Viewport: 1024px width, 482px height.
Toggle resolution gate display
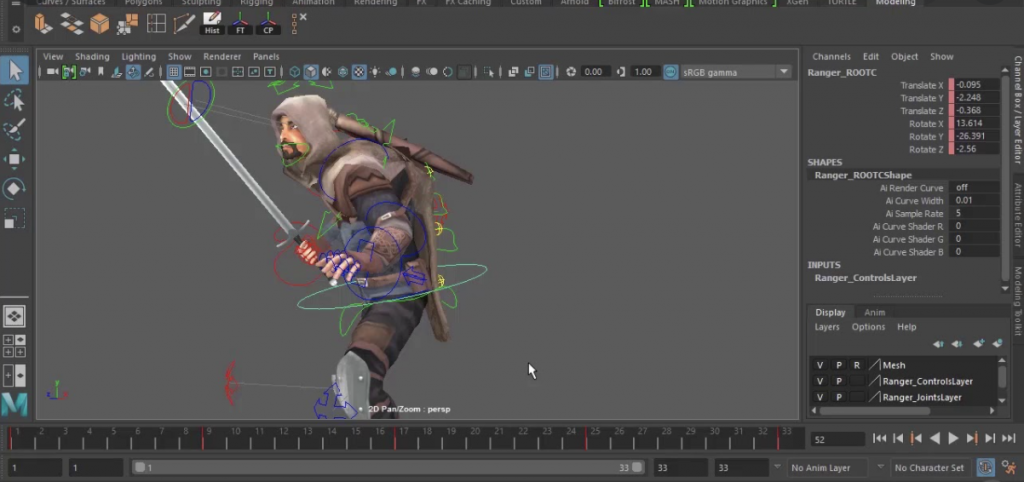[x=206, y=72]
